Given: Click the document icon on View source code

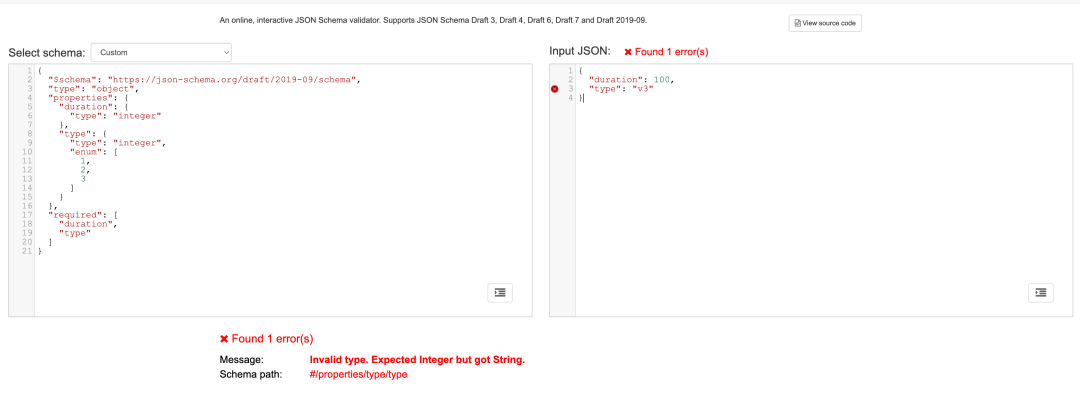Looking at the screenshot, I should [797, 23].
